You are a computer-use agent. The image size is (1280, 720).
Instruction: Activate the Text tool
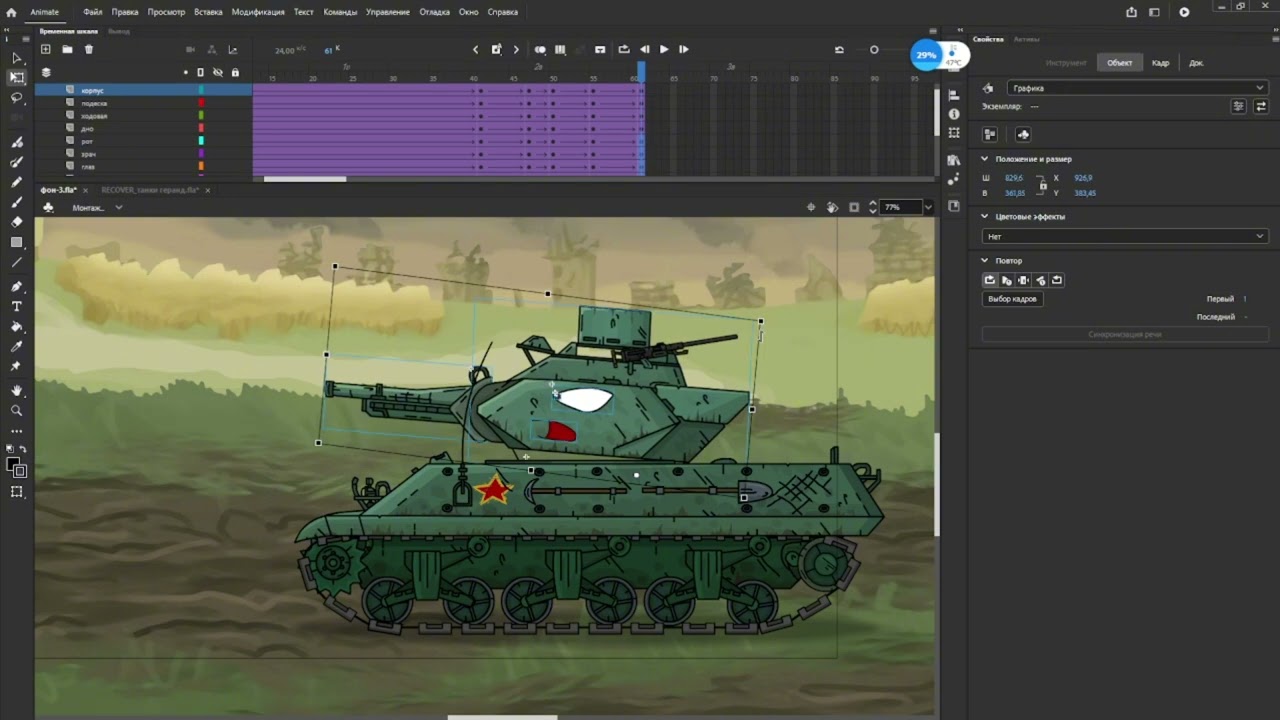(17, 306)
